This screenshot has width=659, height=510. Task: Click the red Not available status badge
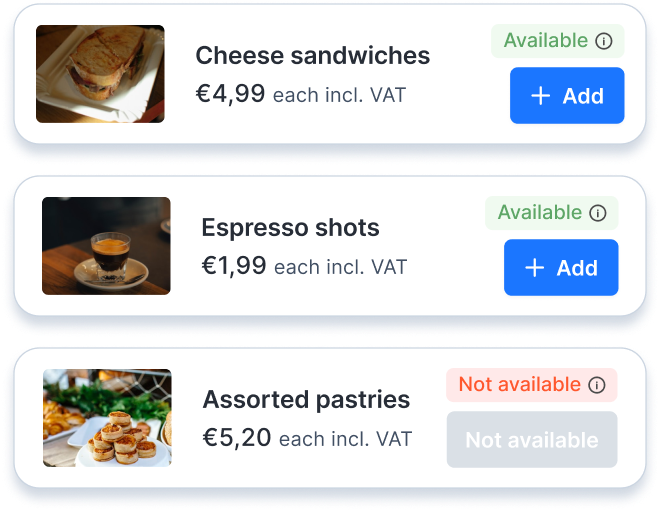coord(520,385)
